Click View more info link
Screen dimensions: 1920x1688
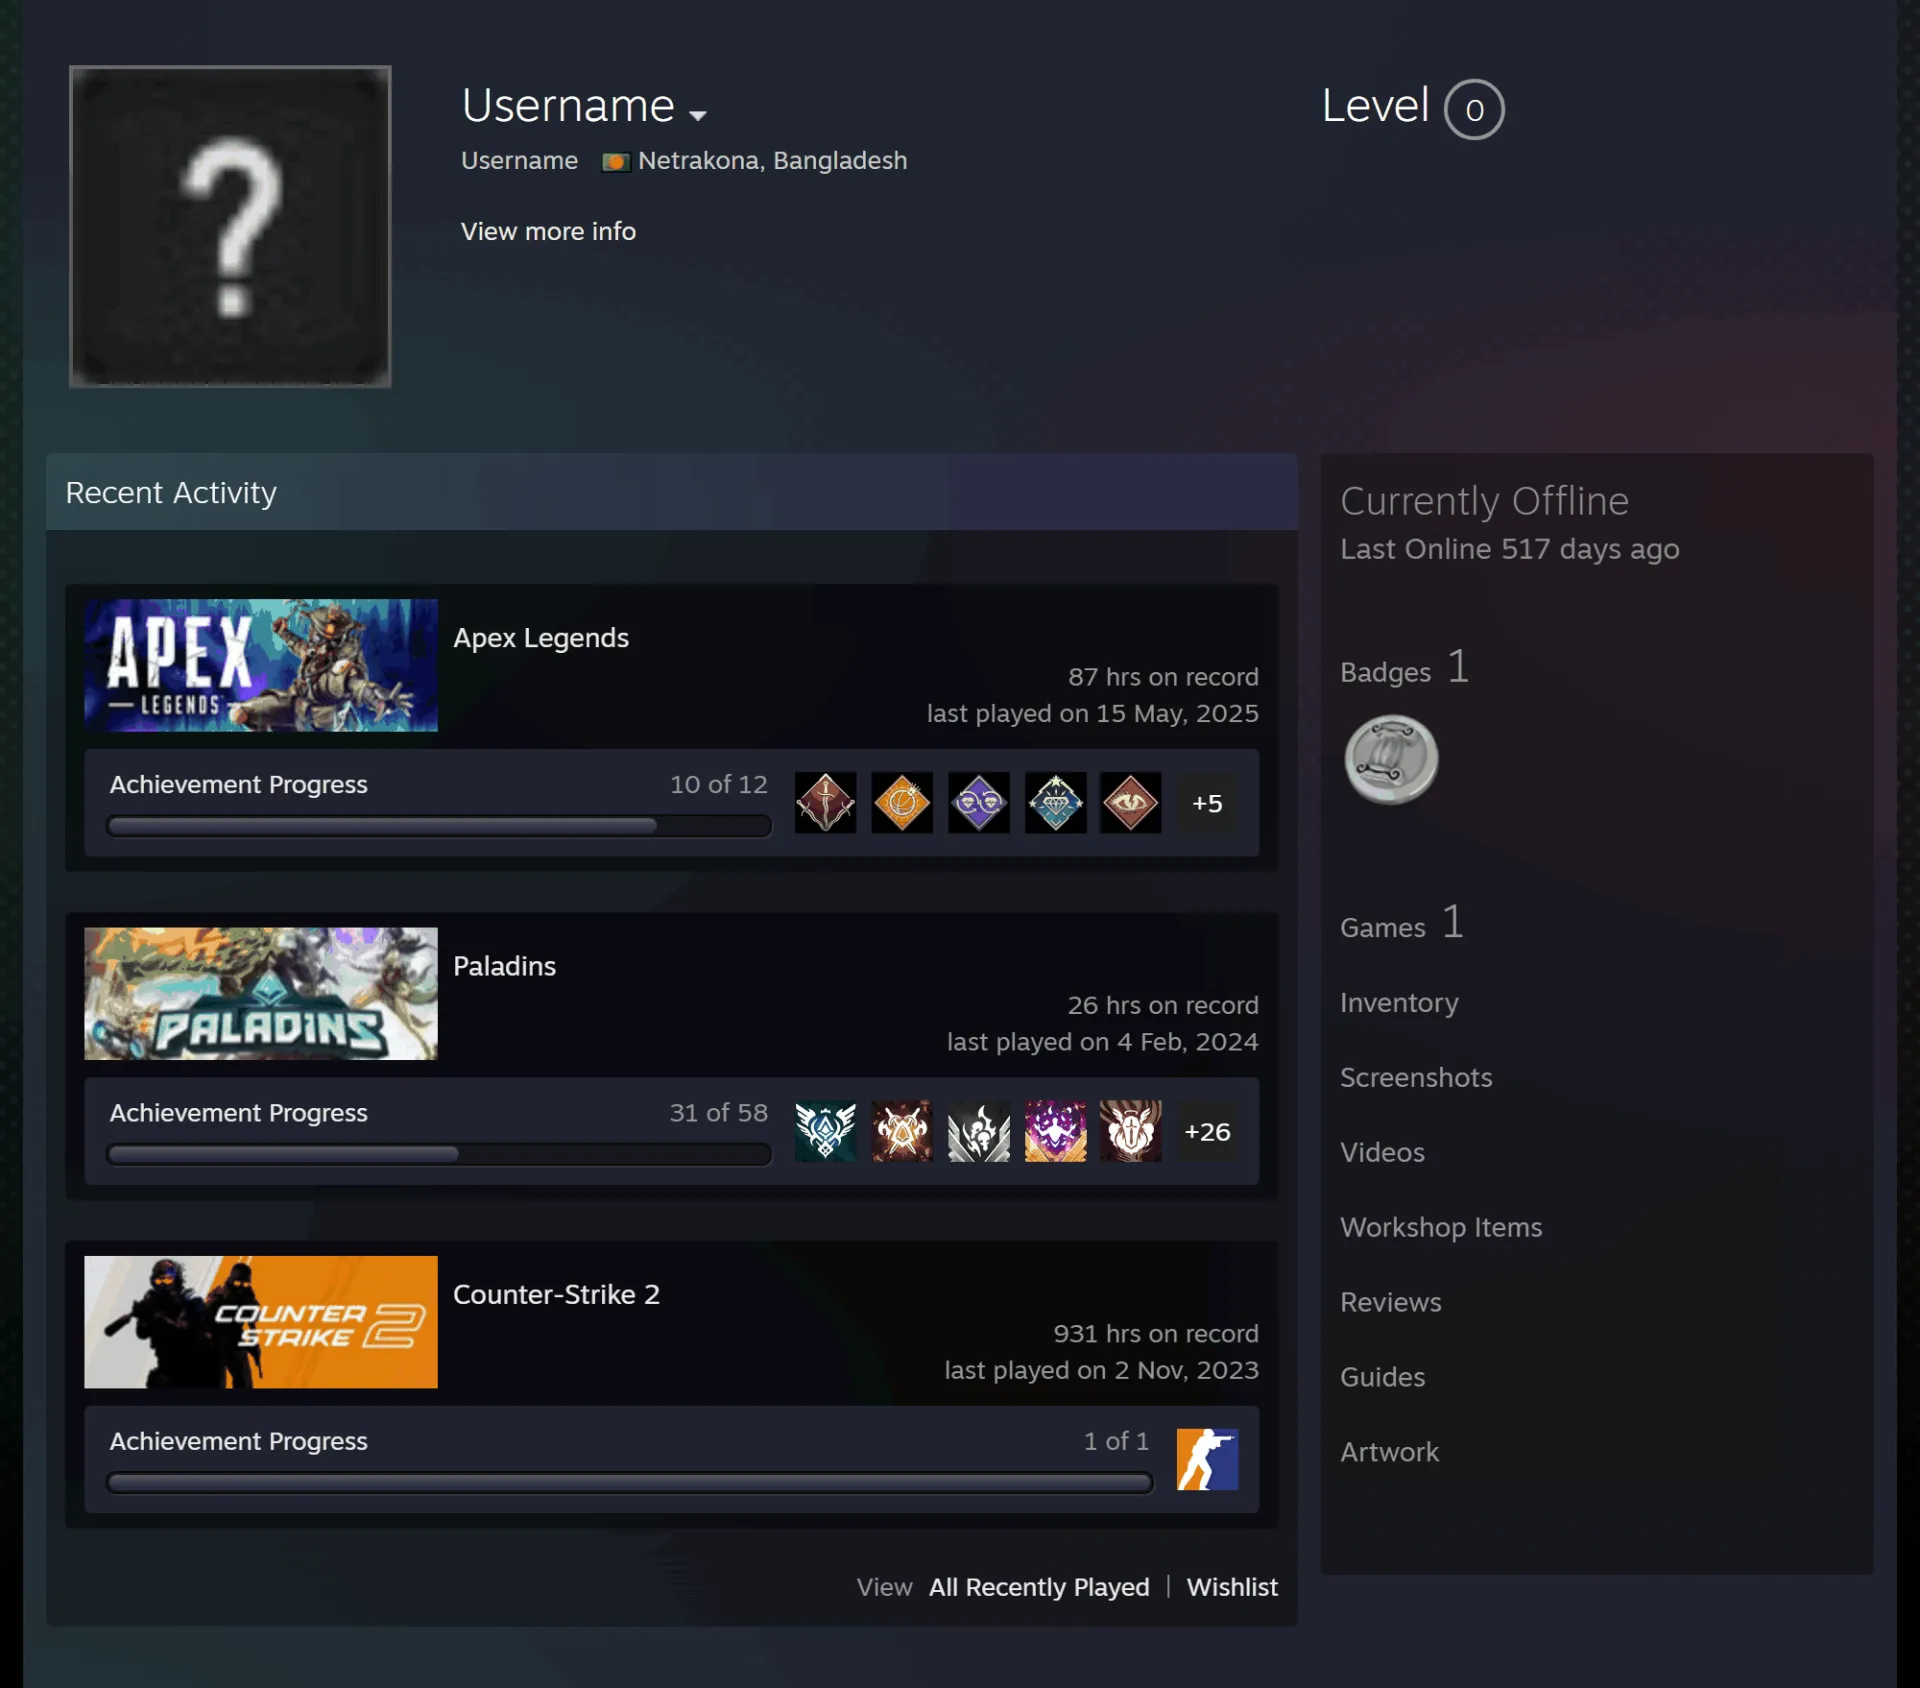coord(548,232)
